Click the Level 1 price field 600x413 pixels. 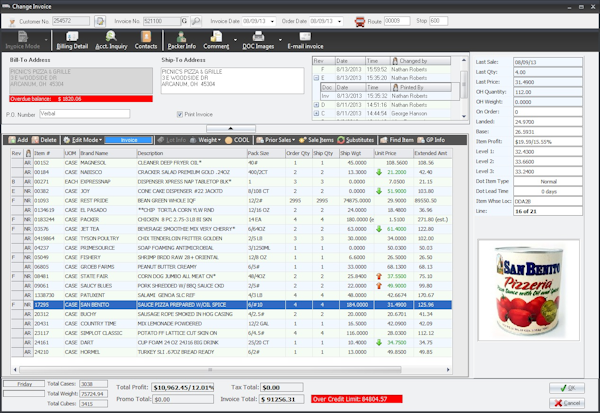tap(548, 152)
